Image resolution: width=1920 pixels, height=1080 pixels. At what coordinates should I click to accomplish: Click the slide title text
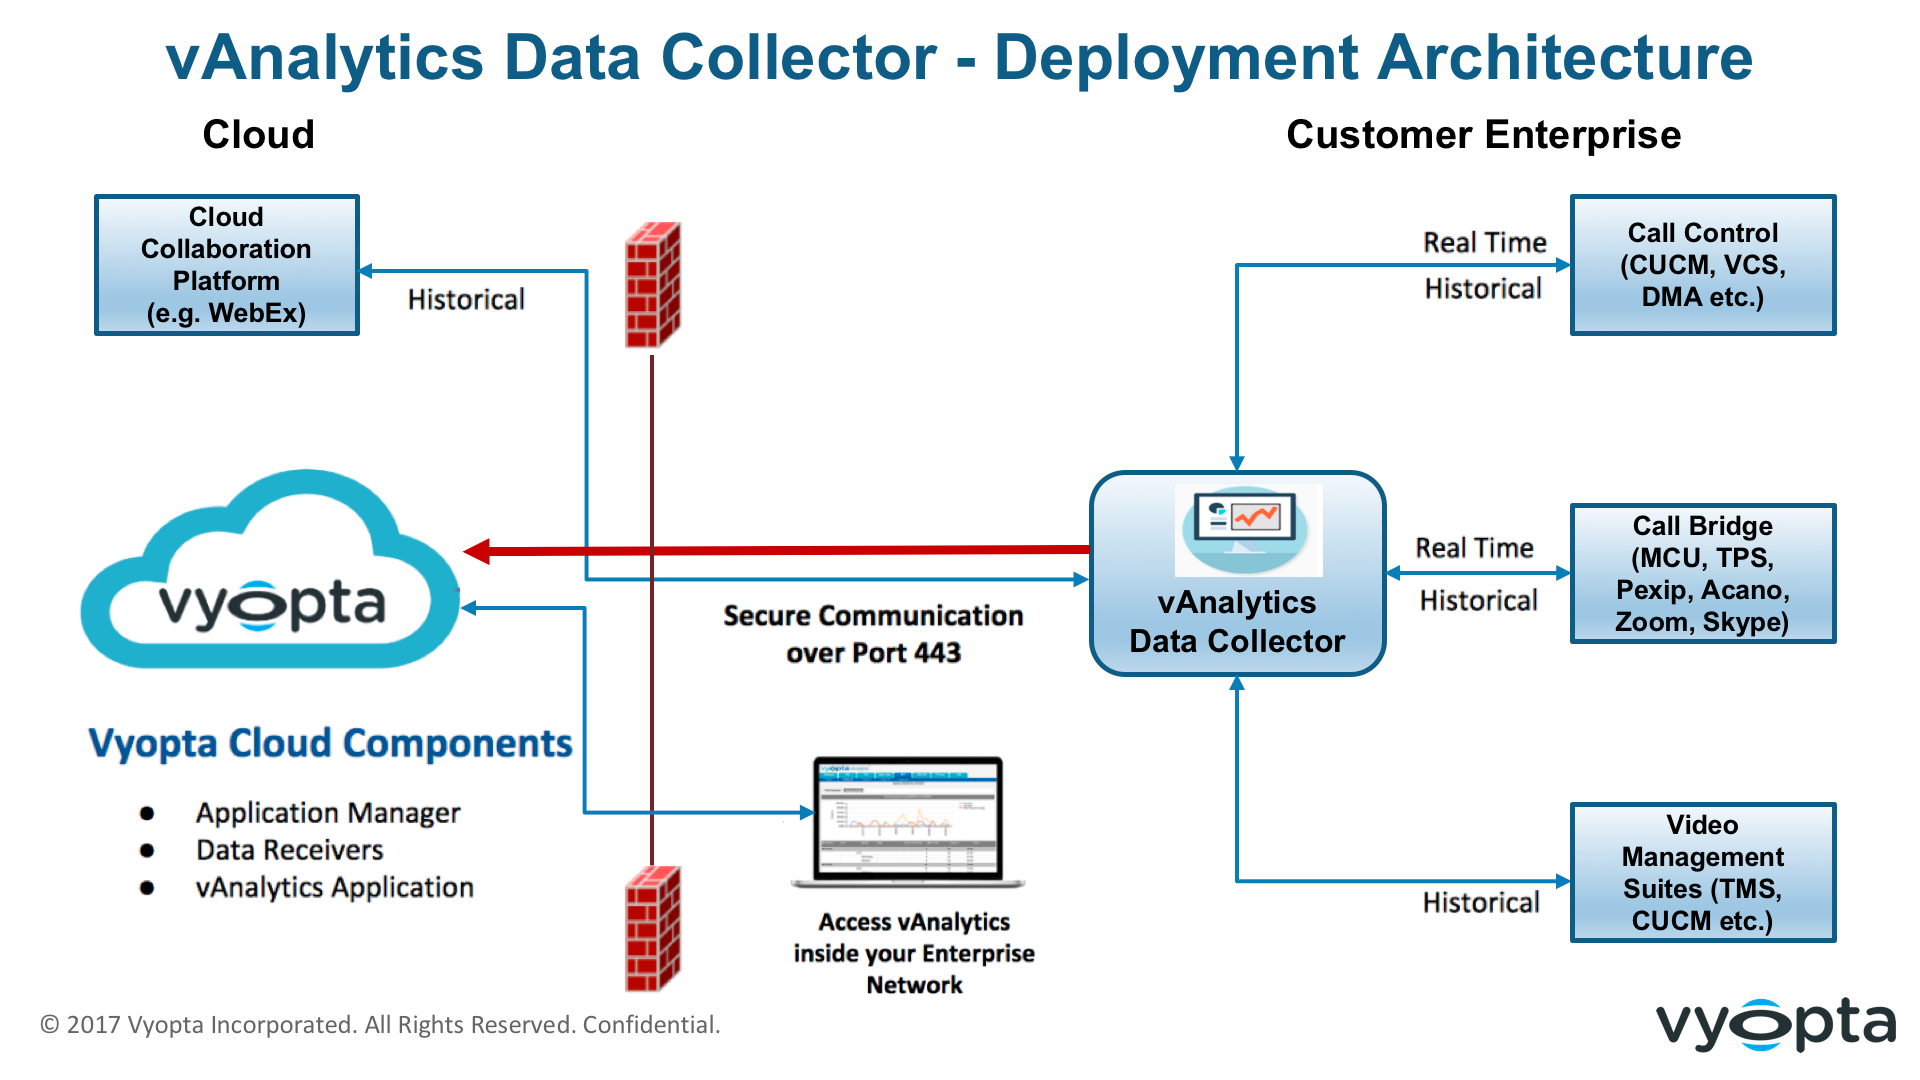959,57
